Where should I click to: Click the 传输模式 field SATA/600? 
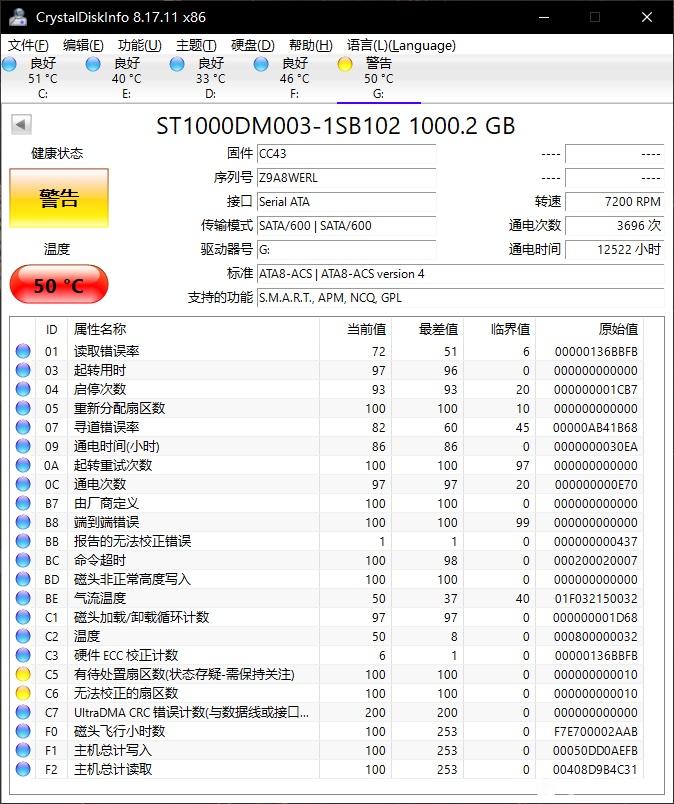coord(346,226)
